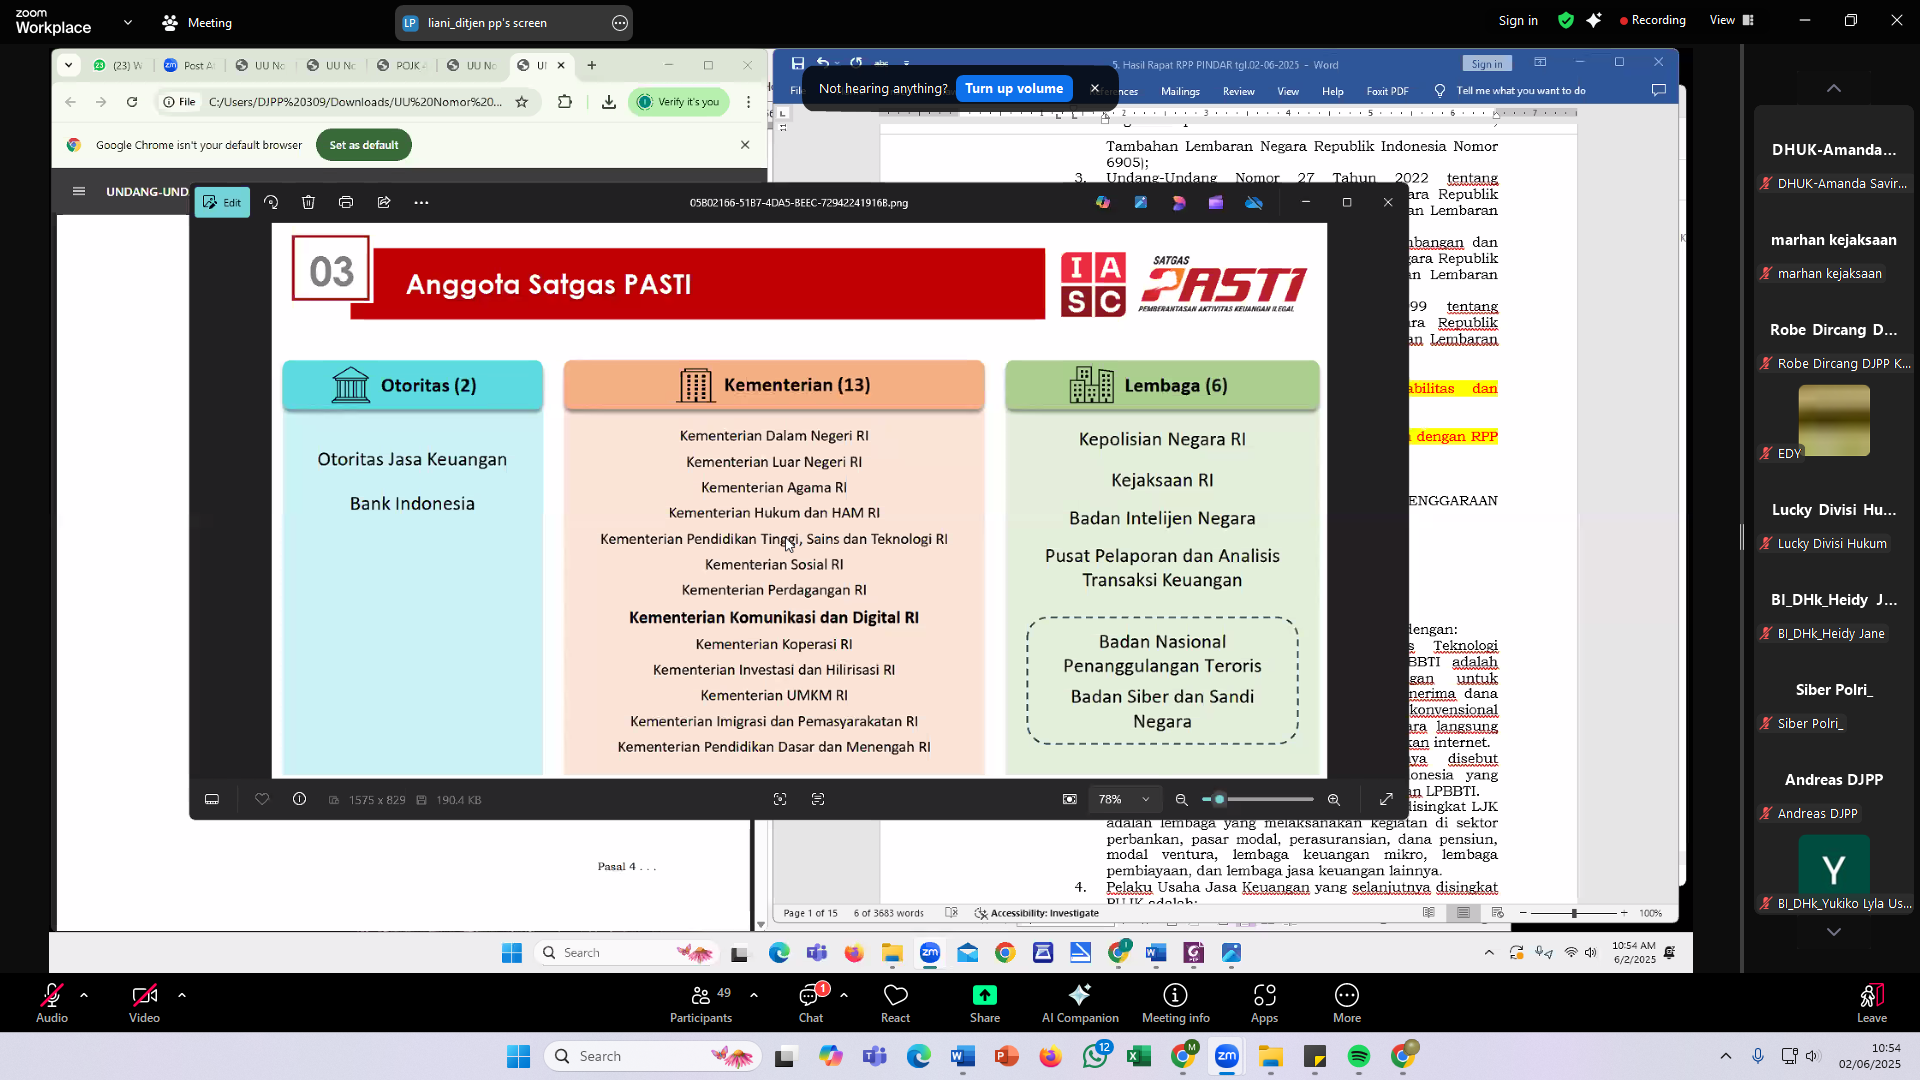Mute or unmute Zoom Audio
Image resolution: width=1920 pixels, height=1080 pixels.
click(x=52, y=1003)
